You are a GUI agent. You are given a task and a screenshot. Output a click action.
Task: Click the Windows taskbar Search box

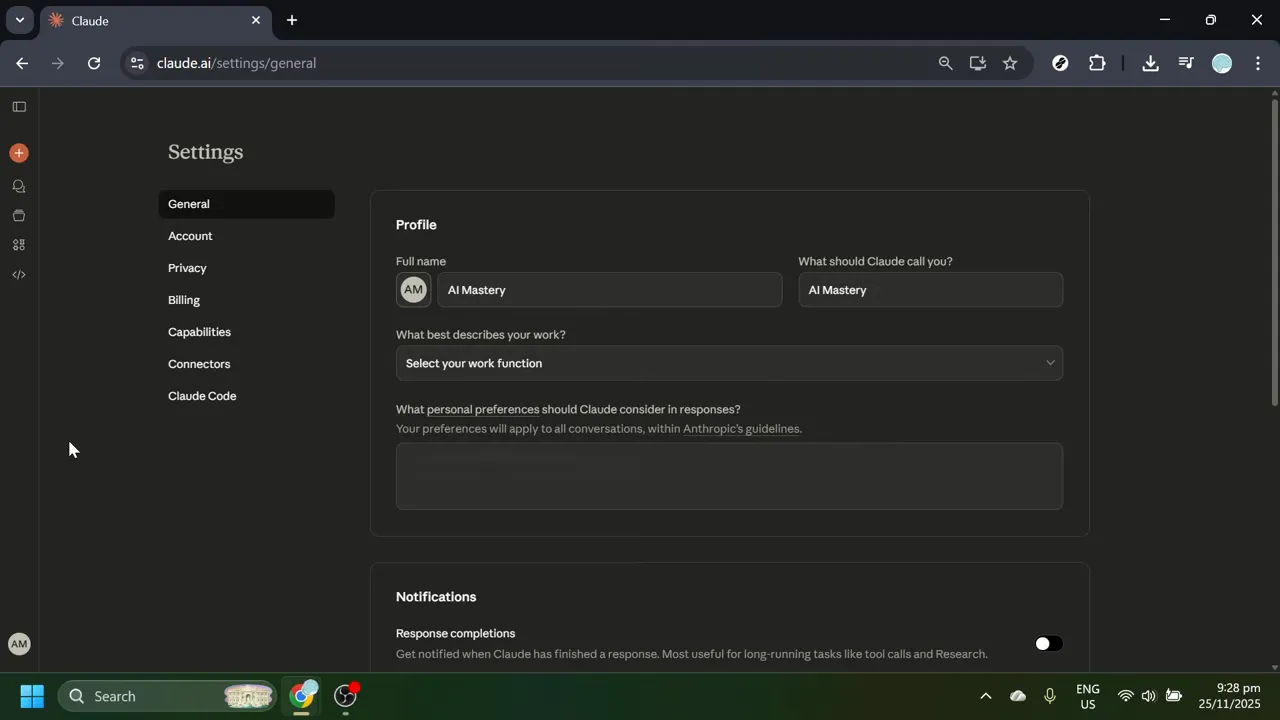click(167, 696)
